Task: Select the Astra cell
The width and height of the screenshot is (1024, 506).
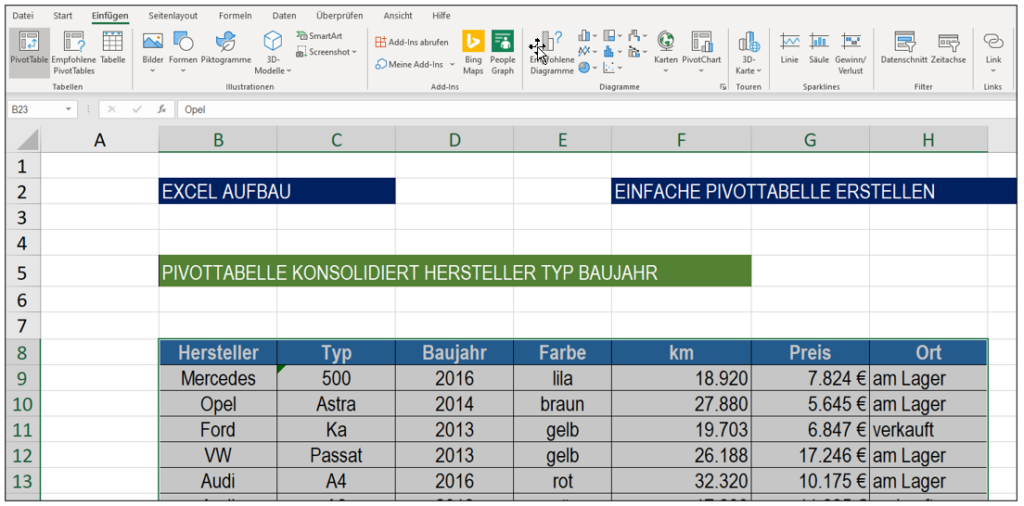Action: (336, 404)
